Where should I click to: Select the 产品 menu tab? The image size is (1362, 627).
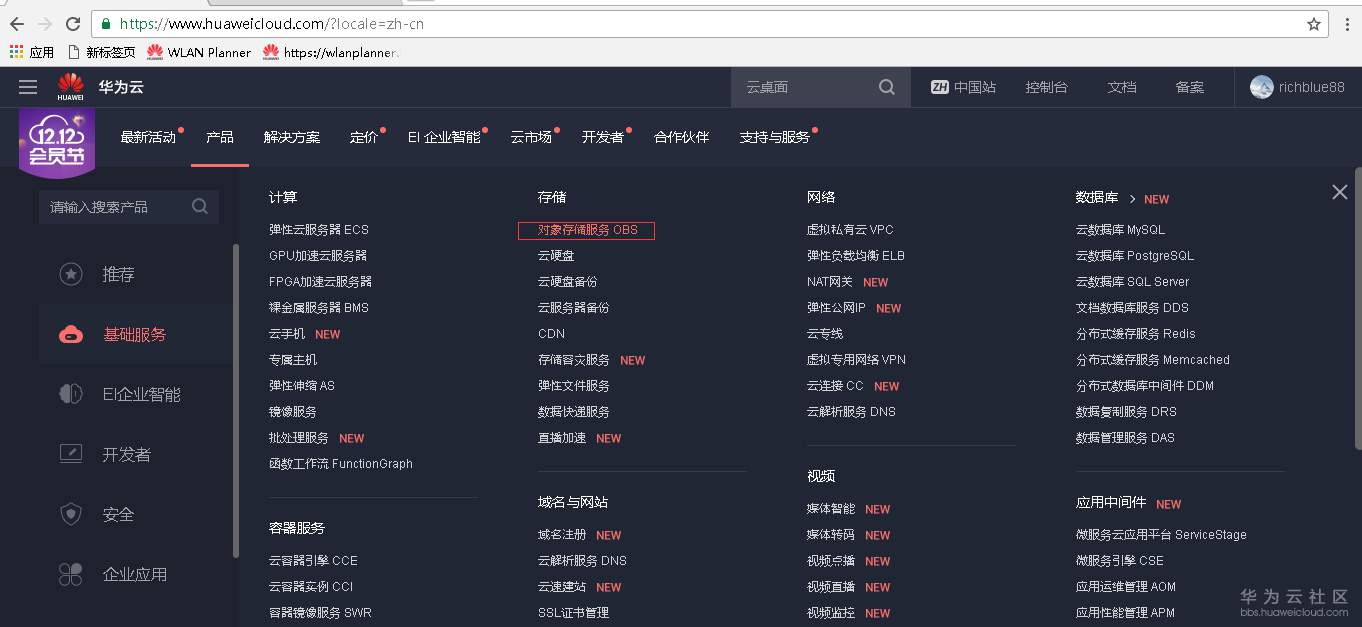pyautogui.click(x=220, y=137)
